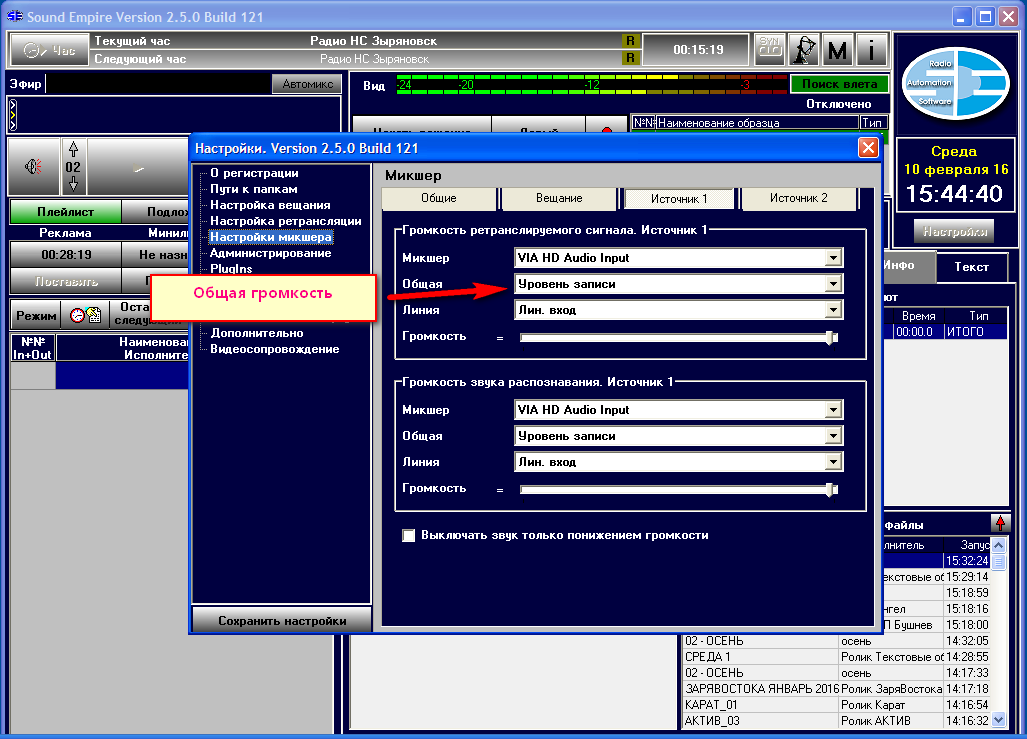Select PlugIns tree item

tap(231, 269)
